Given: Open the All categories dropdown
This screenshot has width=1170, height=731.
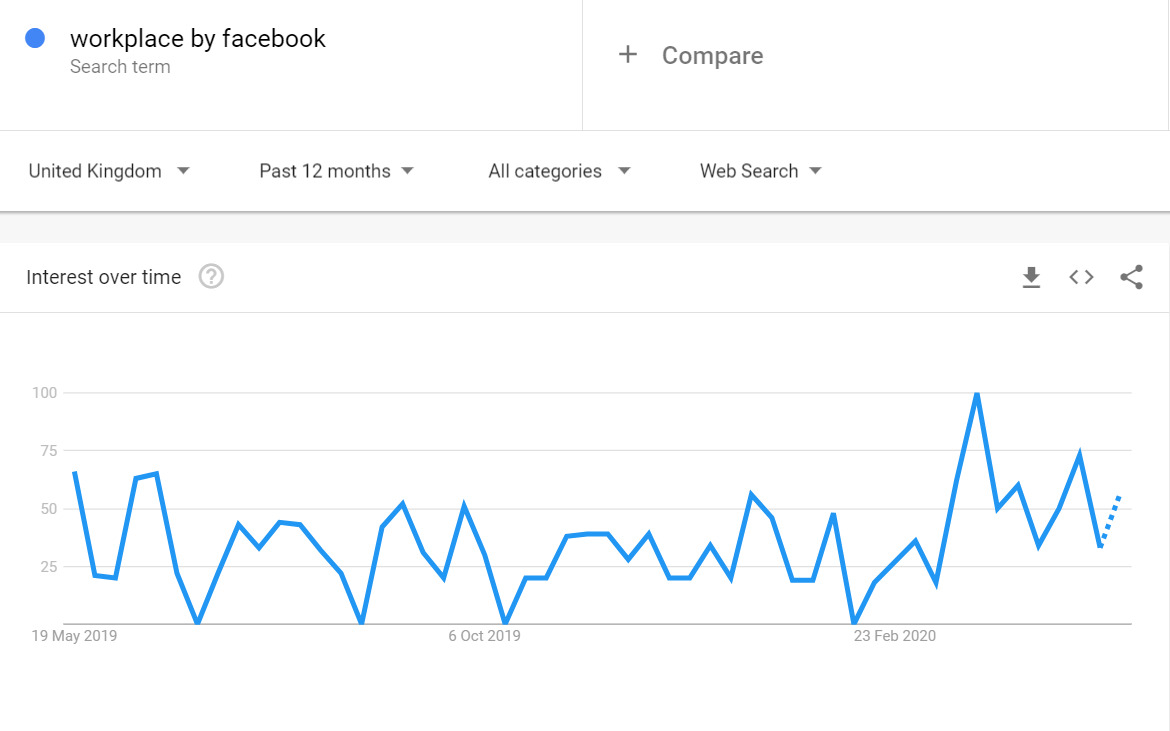Looking at the screenshot, I should point(559,171).
